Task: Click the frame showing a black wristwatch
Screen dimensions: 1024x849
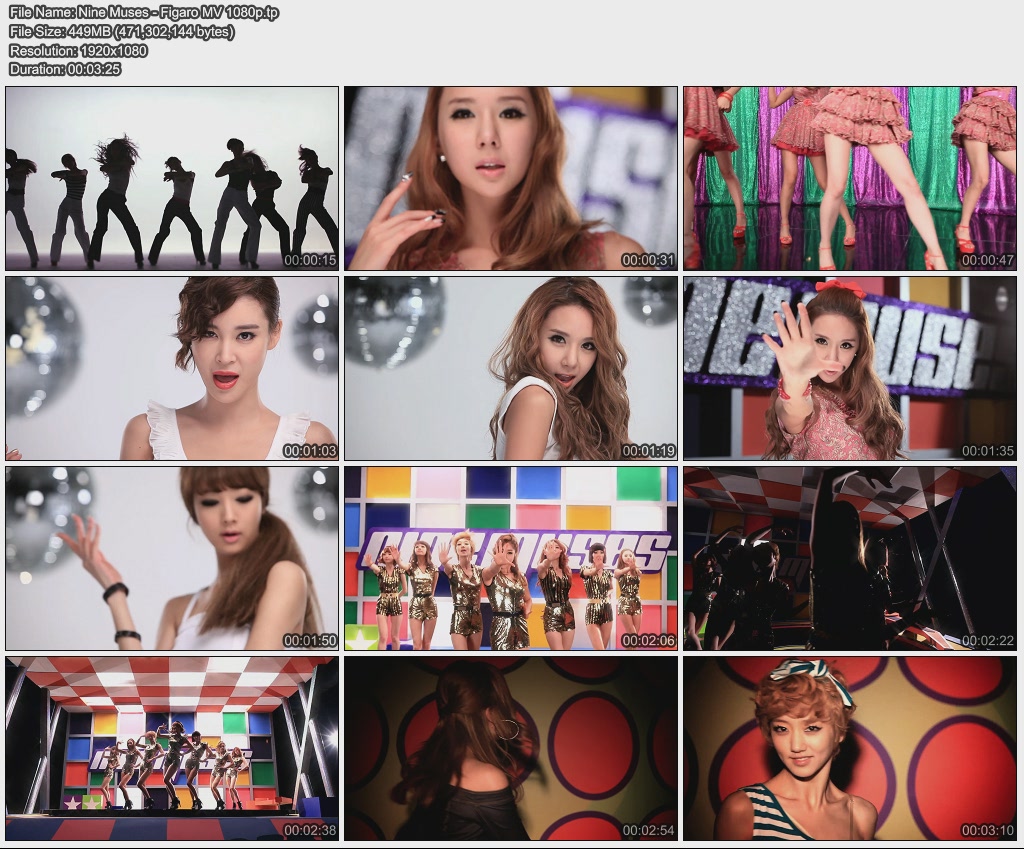Action: (x=170, y=558)
